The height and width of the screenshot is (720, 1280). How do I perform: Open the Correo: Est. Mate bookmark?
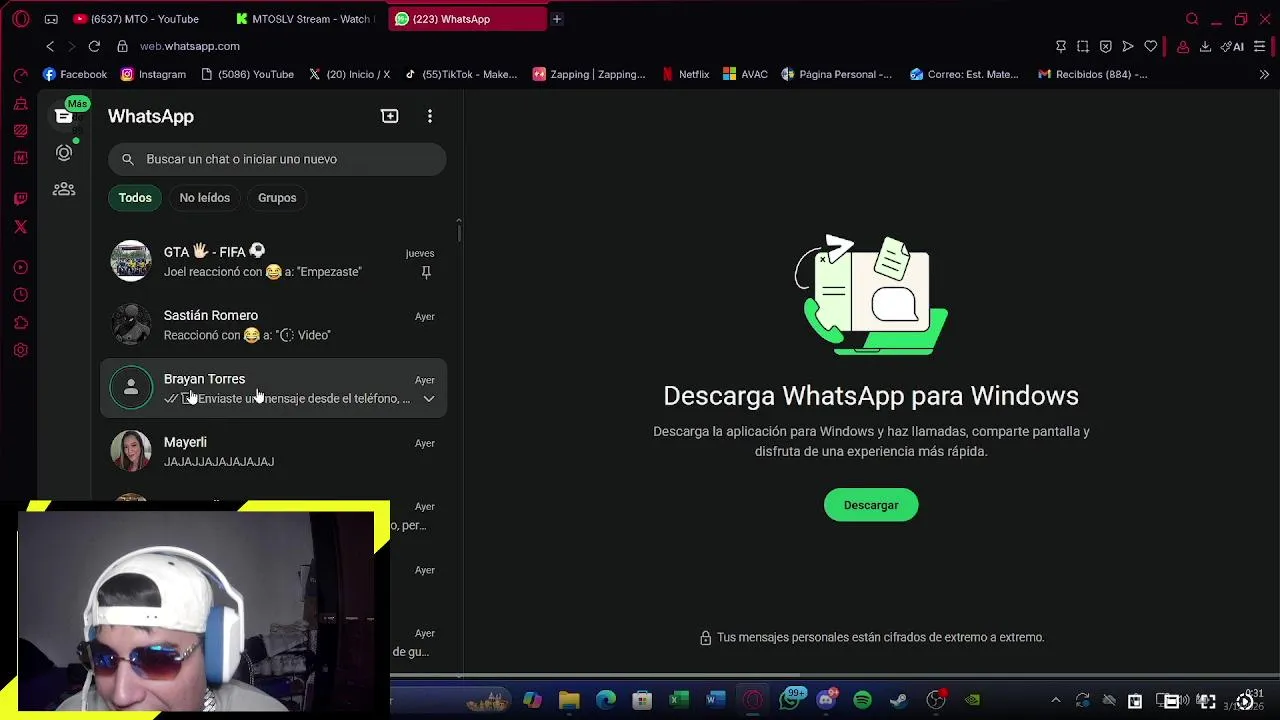[964, 74]
